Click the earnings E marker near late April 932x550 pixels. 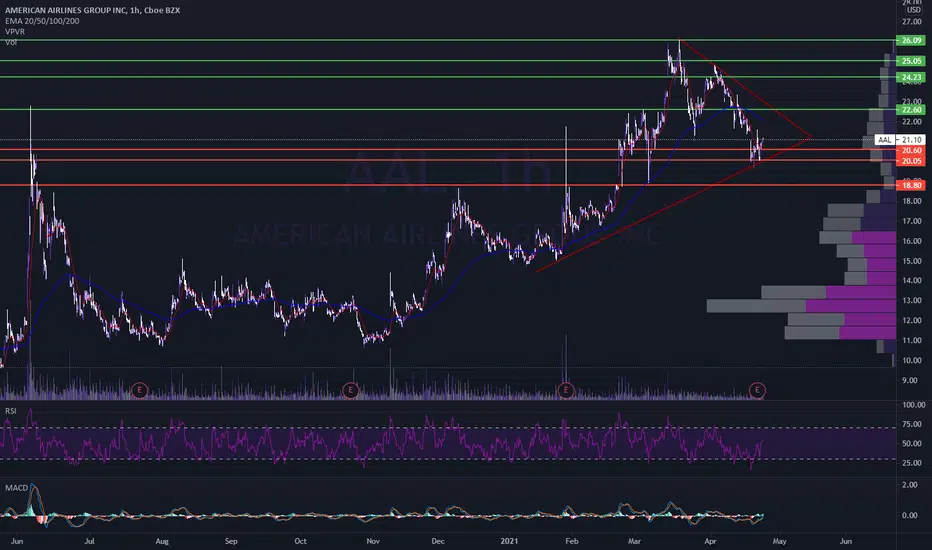757,390
